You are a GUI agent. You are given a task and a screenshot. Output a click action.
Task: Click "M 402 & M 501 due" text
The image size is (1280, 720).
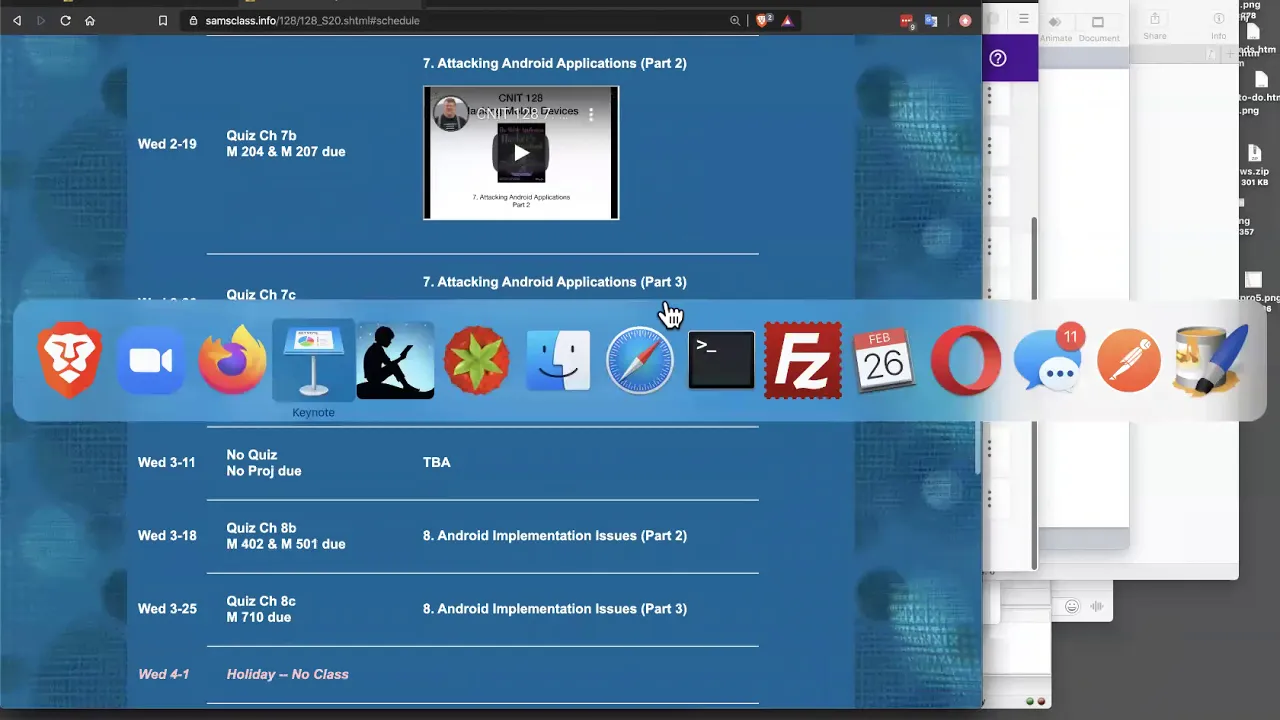tap(286, 544)
